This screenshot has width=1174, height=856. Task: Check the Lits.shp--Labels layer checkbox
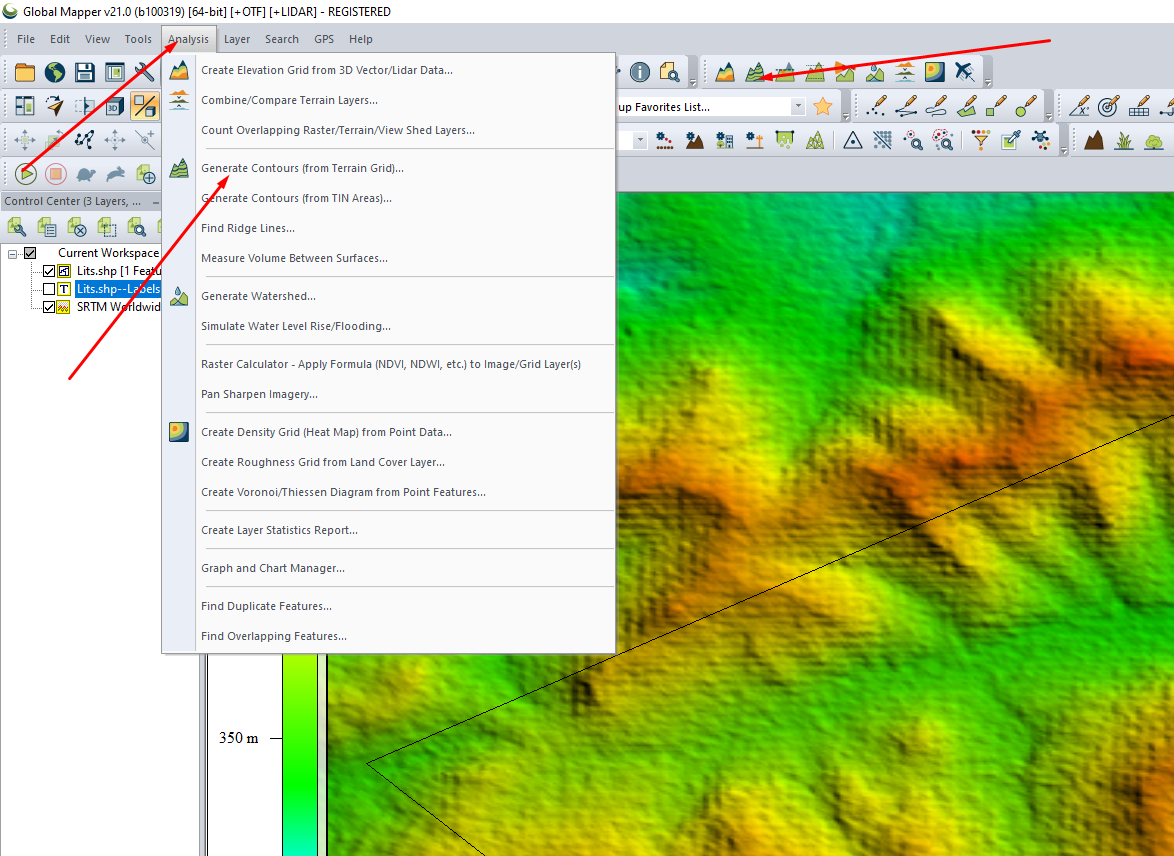pos(49,289)
